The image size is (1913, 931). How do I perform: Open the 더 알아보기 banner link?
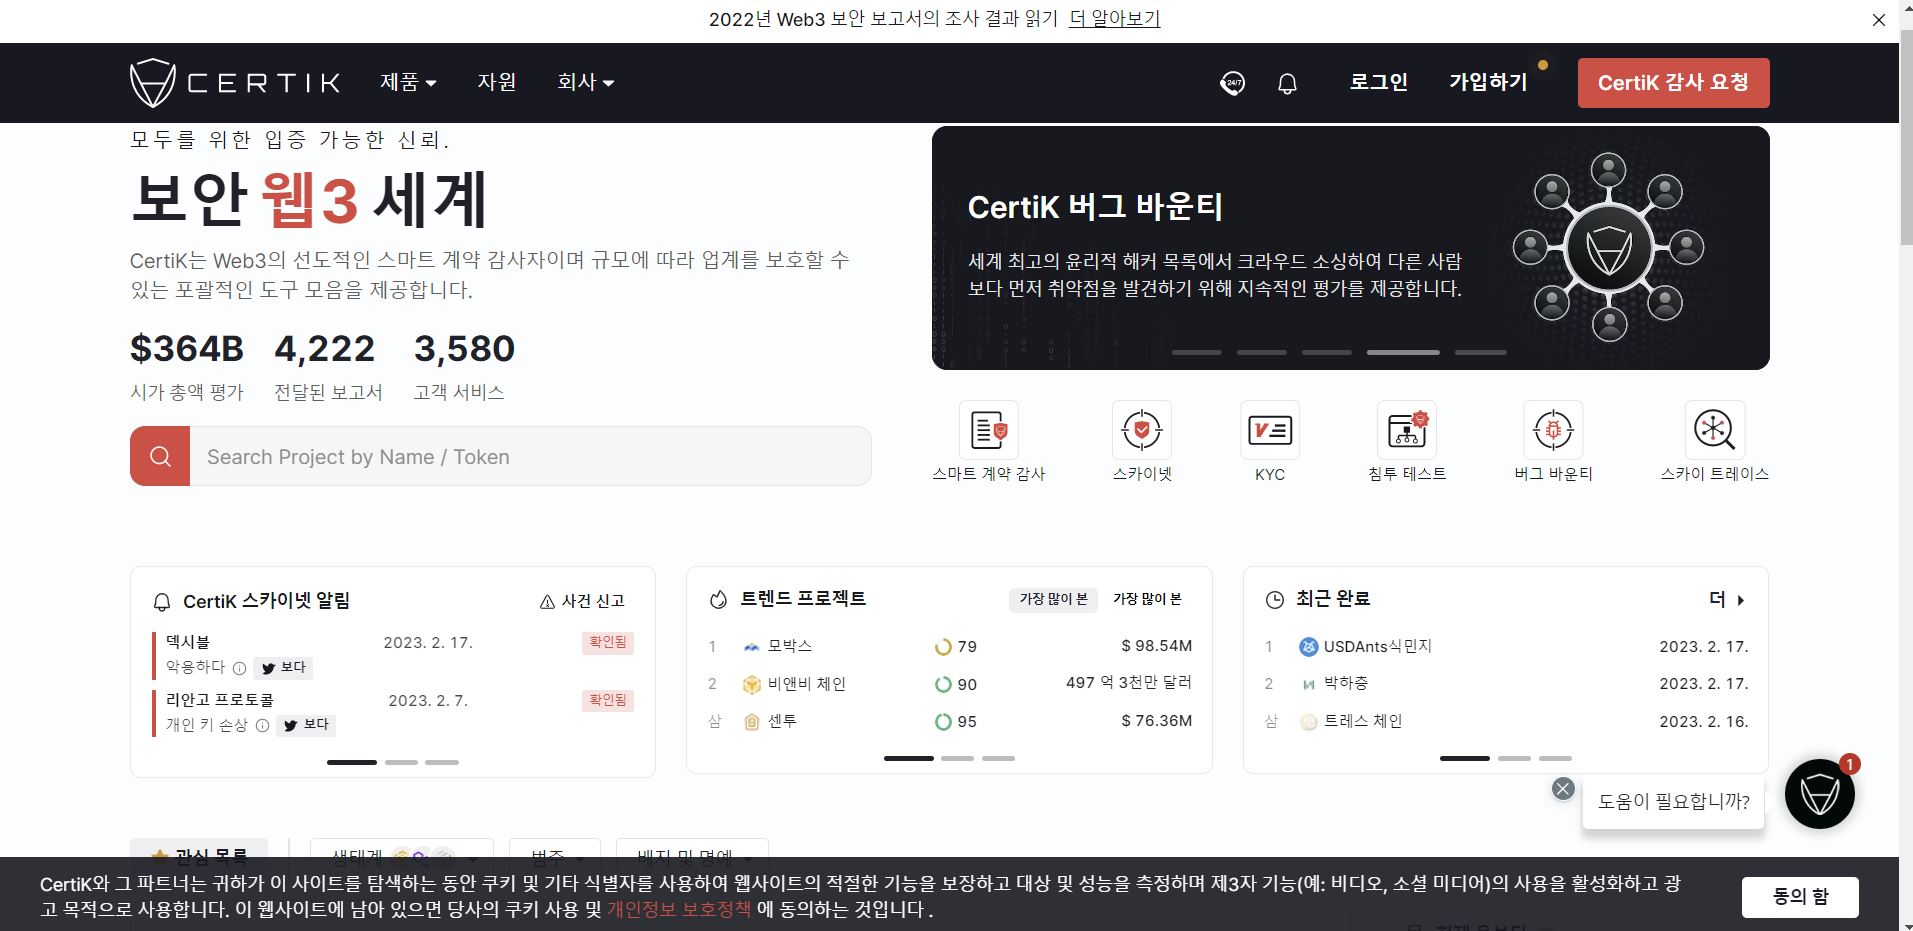pos(1114,19)
